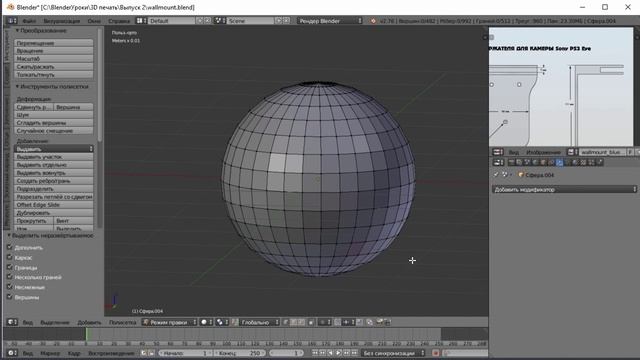Jump to the end frame in timeline
The height and width of the screenshot is (360, 640).
(354, 353)
